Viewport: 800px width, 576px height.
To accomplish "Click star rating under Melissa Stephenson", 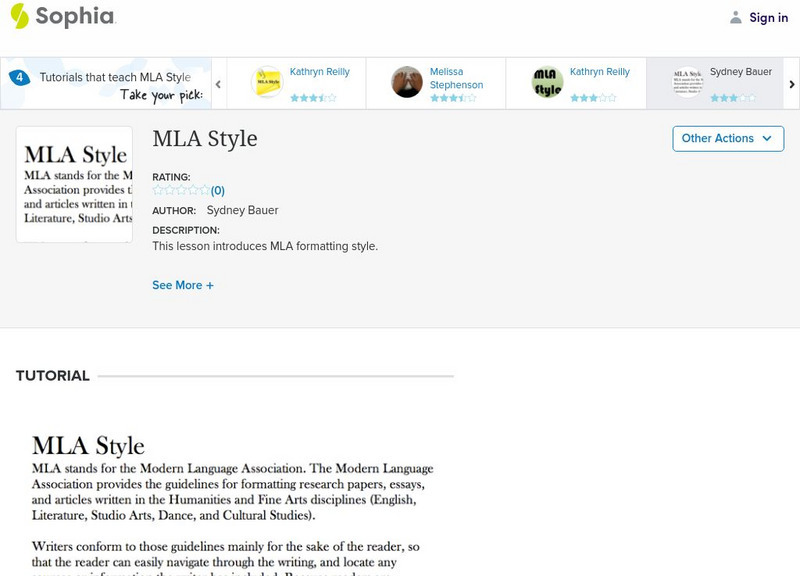I will (453, 98).
